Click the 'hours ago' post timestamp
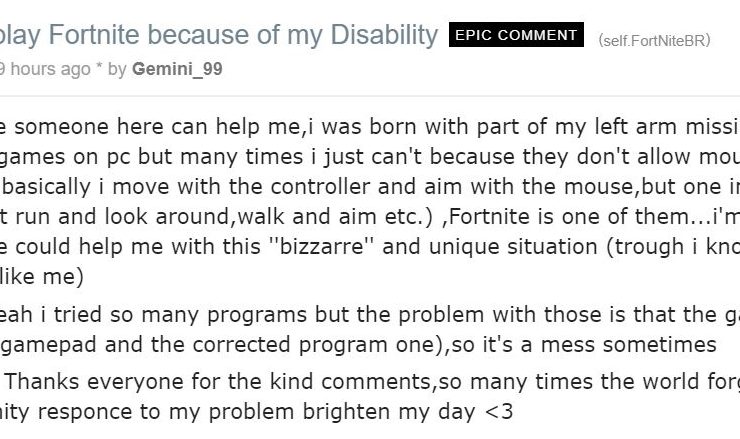Viewport: 740px width, 439px height. click(x=45, y=69)
